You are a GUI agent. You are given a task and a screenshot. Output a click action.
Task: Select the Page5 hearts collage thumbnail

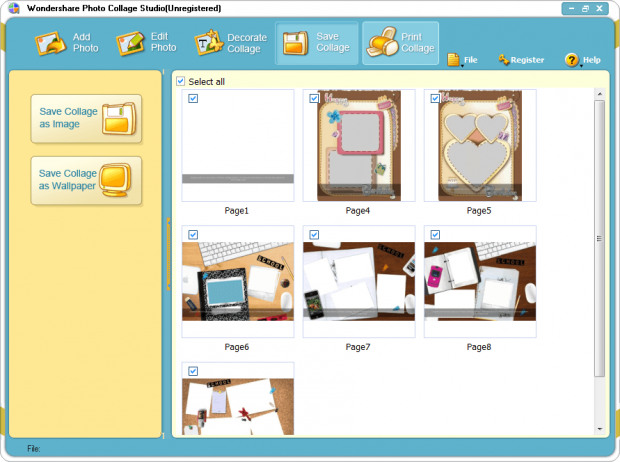[x=480, y=145]
